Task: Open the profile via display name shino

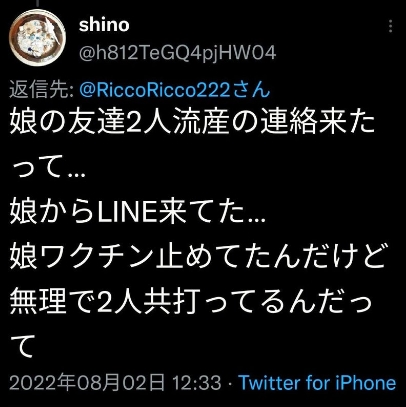Action: (x=104, y=25)
